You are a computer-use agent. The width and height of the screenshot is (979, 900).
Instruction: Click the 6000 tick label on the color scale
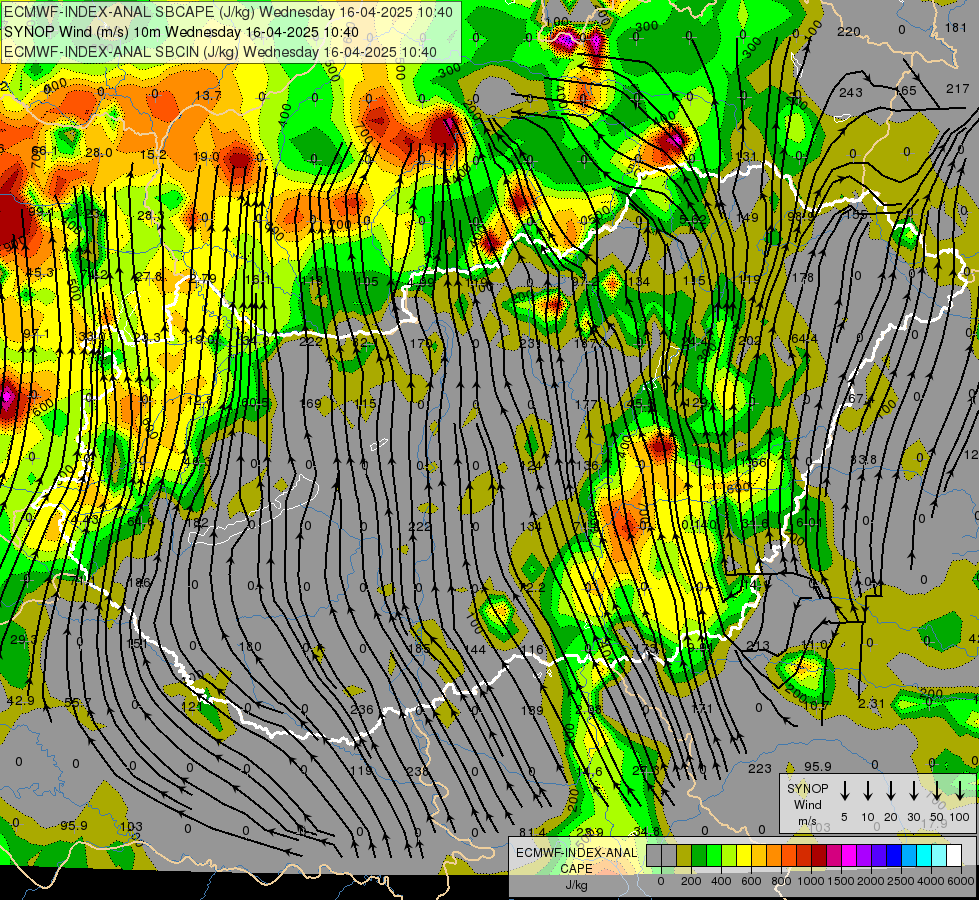click(962, 881)
